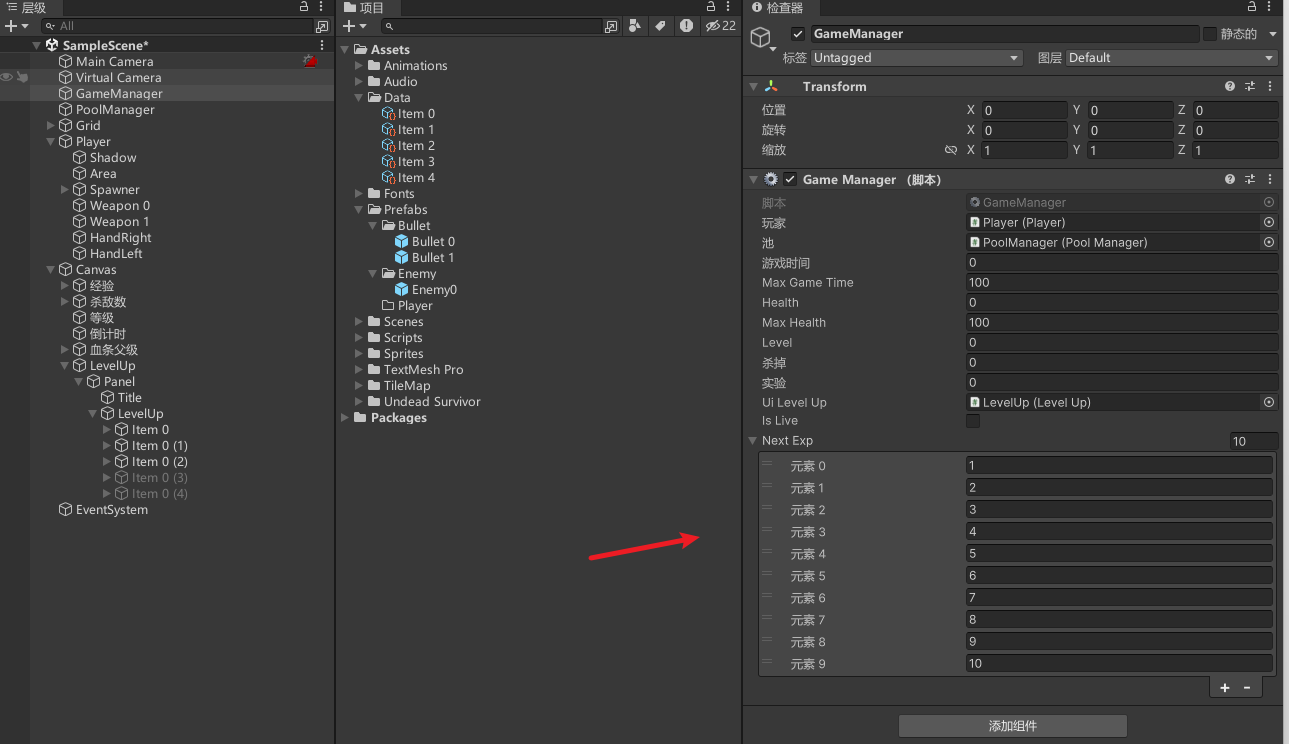Viewport: 1289px width, 744px height.
Task: Collapse the Canvas object in Hierarchy
Action: tap(51, 270)
